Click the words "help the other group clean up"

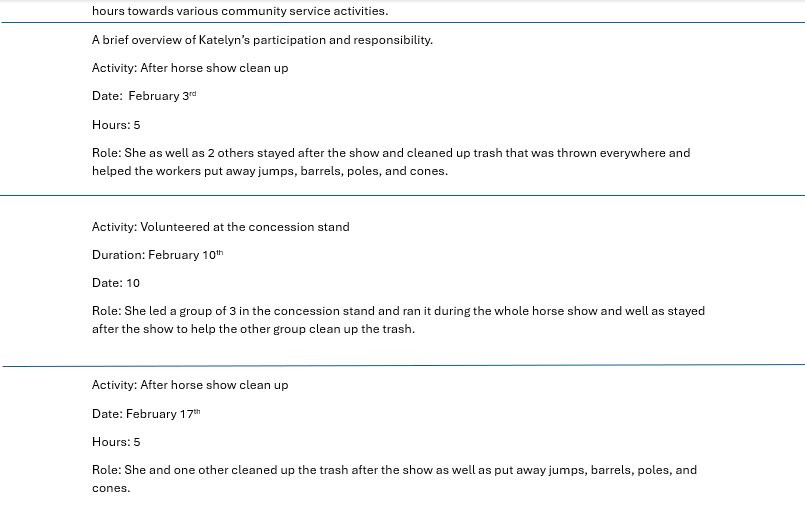point(282,329)
